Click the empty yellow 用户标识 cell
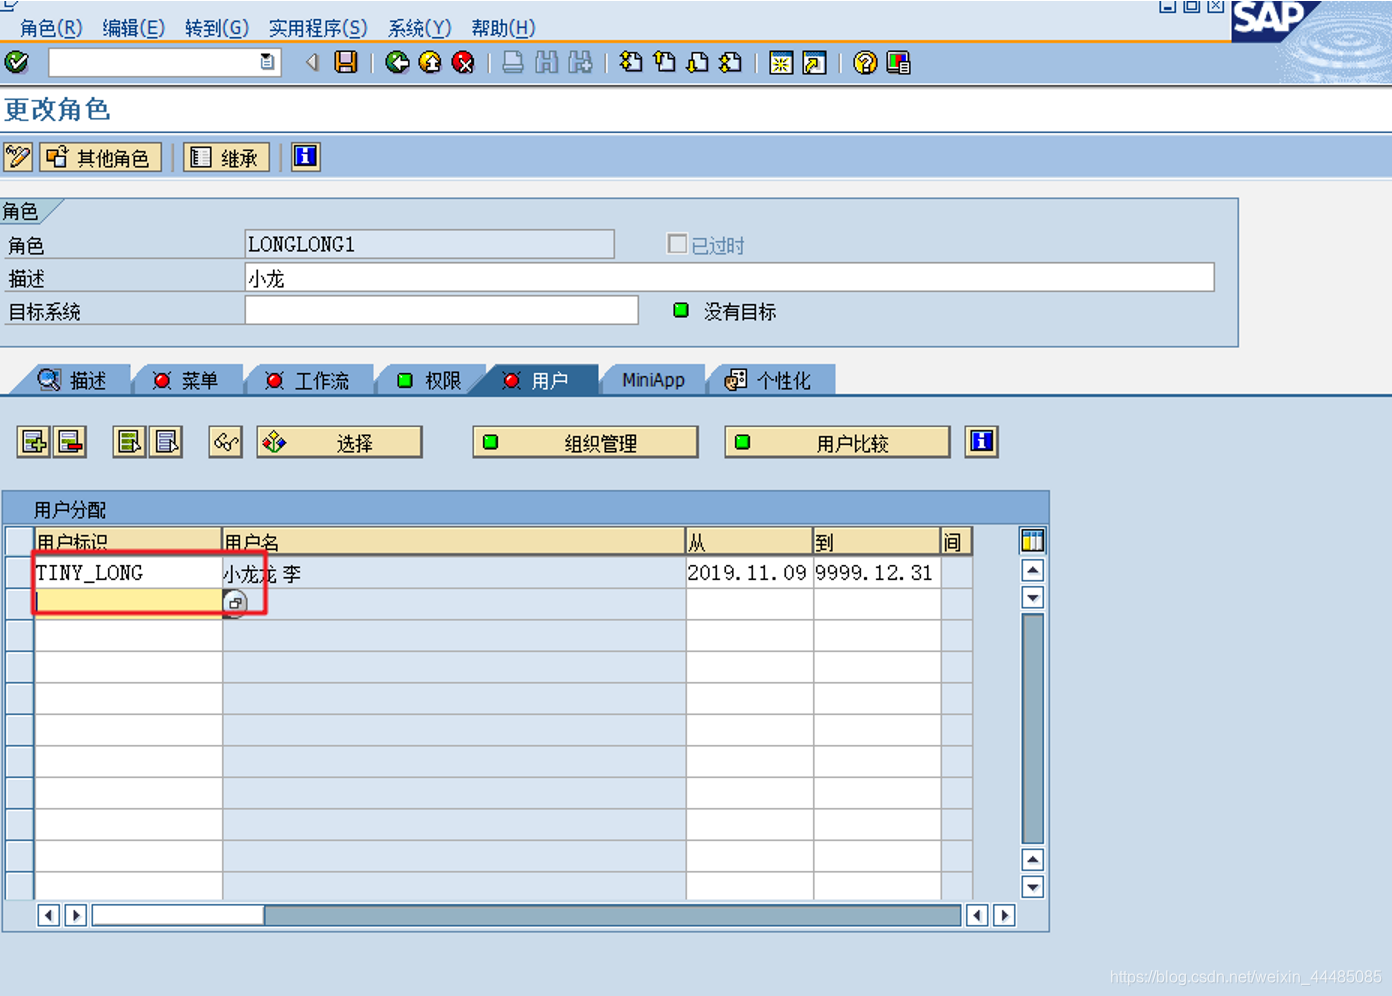Screen dimensions: 1392x996 coord(128,603)
